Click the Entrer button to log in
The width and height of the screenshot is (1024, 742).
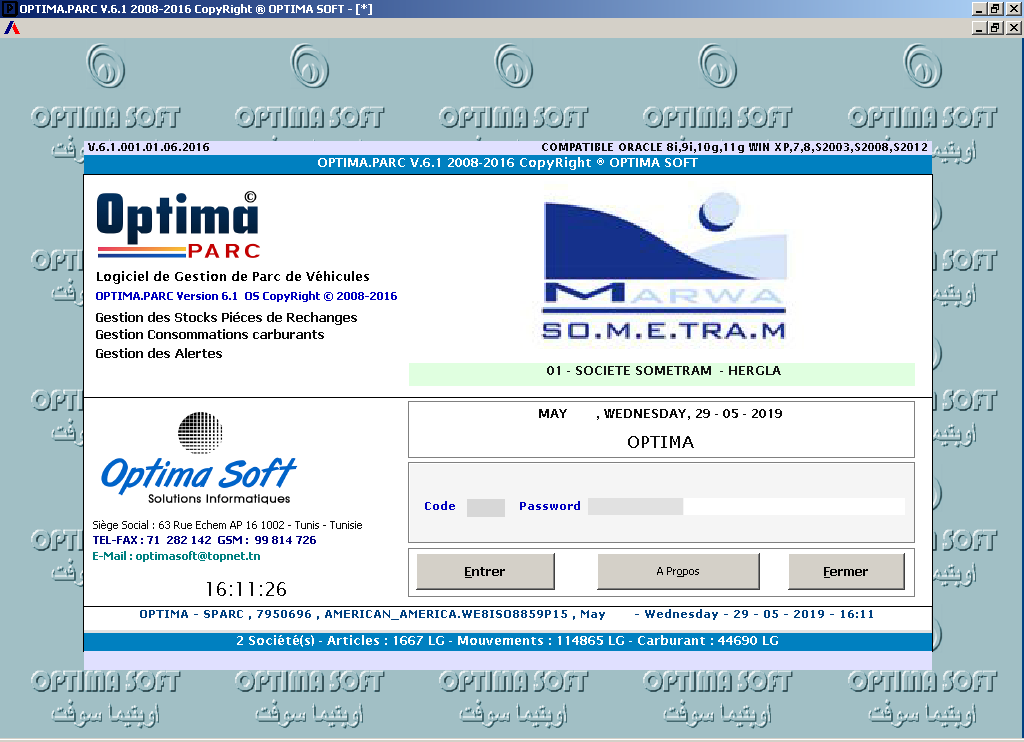point(485,572)
